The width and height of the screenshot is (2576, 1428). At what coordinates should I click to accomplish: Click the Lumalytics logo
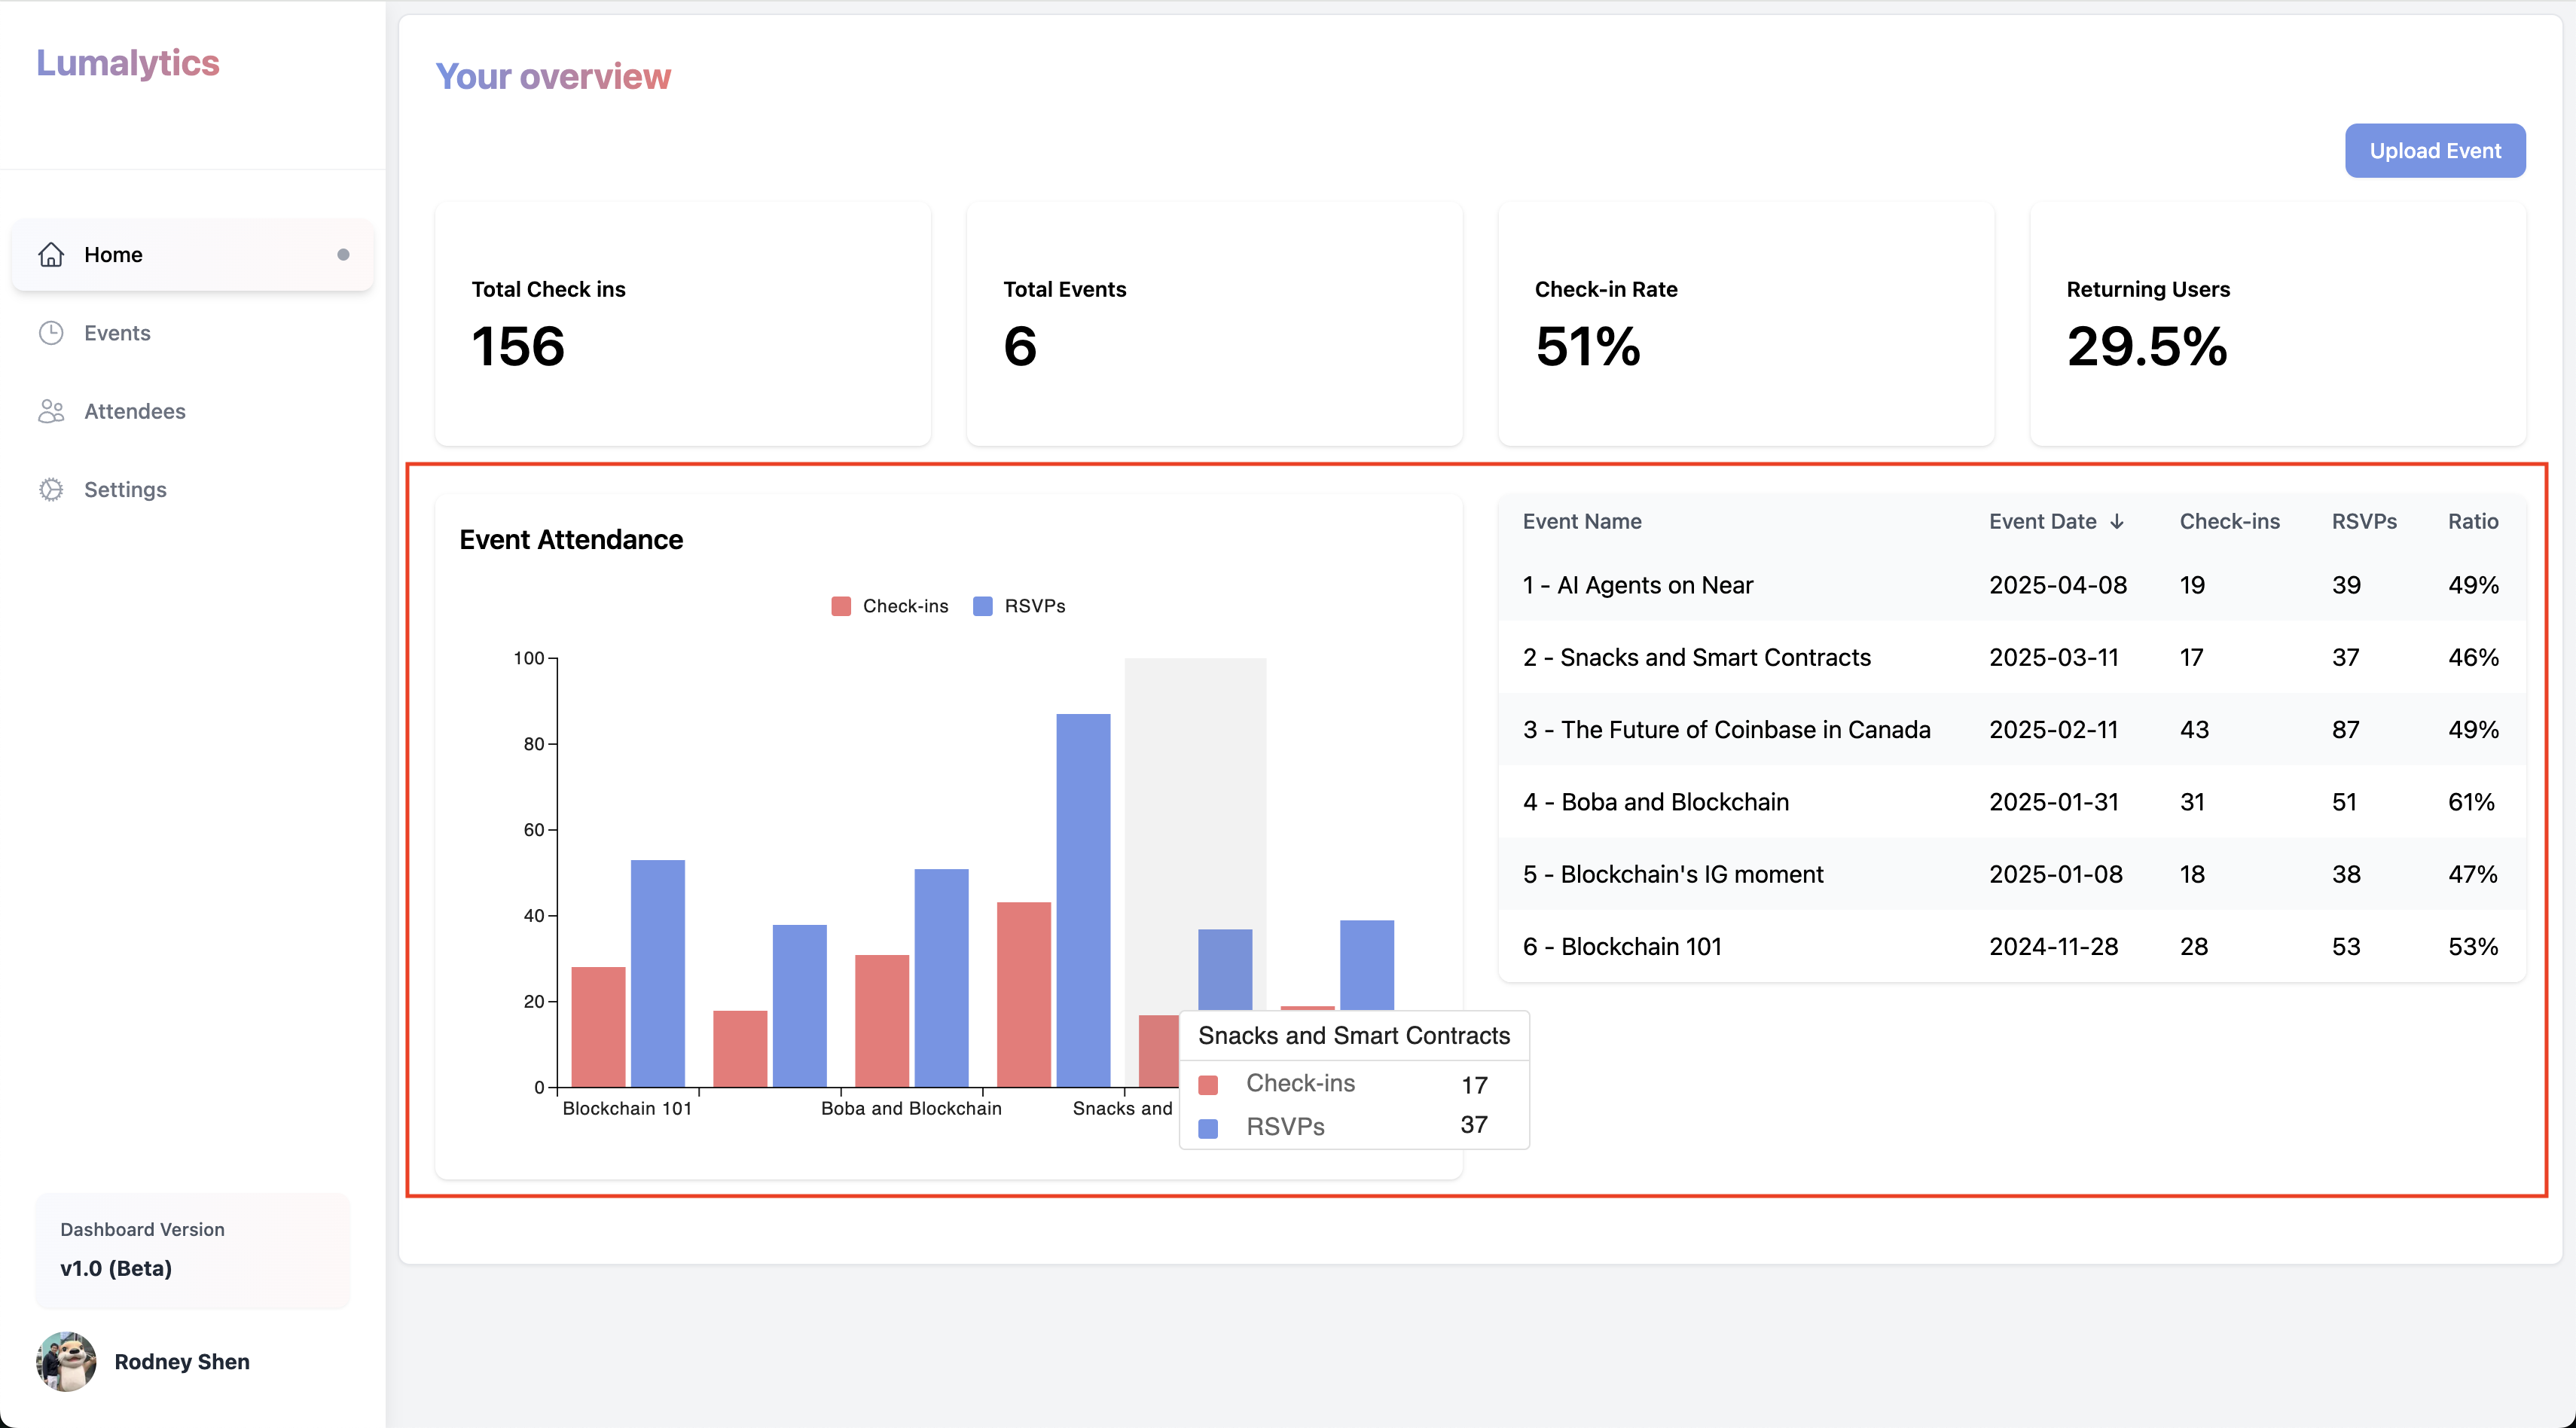[x=128, y=63]
